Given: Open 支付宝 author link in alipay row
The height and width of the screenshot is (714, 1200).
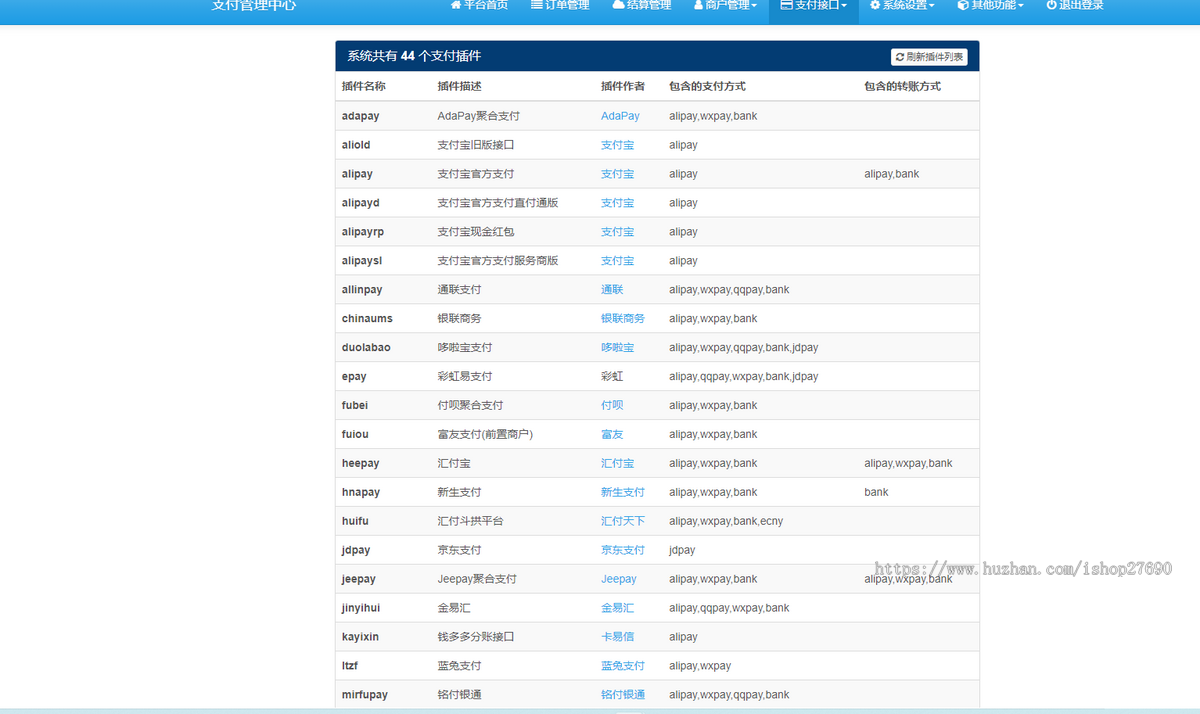Looking at the screenshot, I should [x=617, y=174].
